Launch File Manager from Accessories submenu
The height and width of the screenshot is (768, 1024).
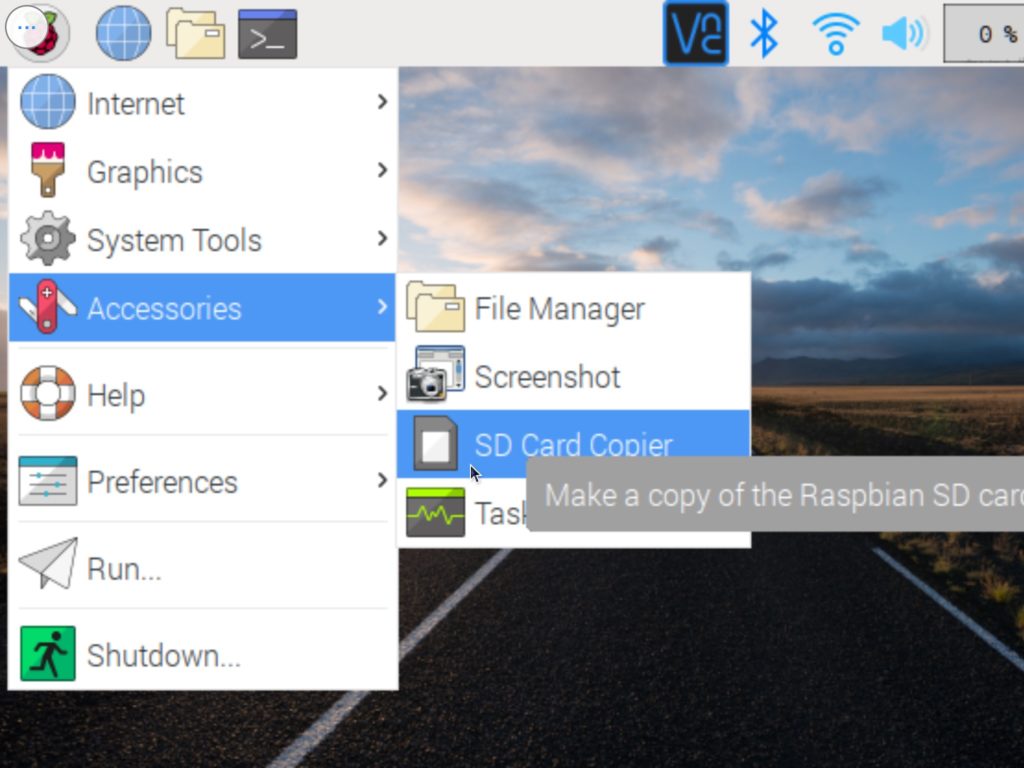tap(559, 309)
